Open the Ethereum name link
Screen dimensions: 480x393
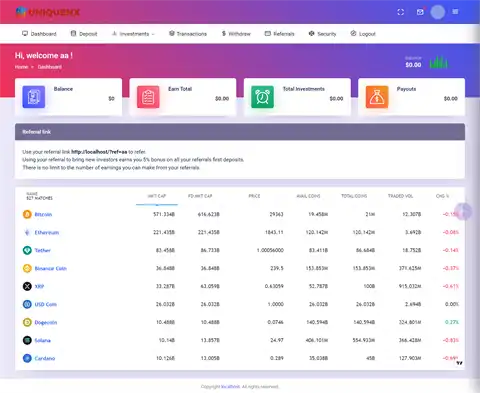47,232
